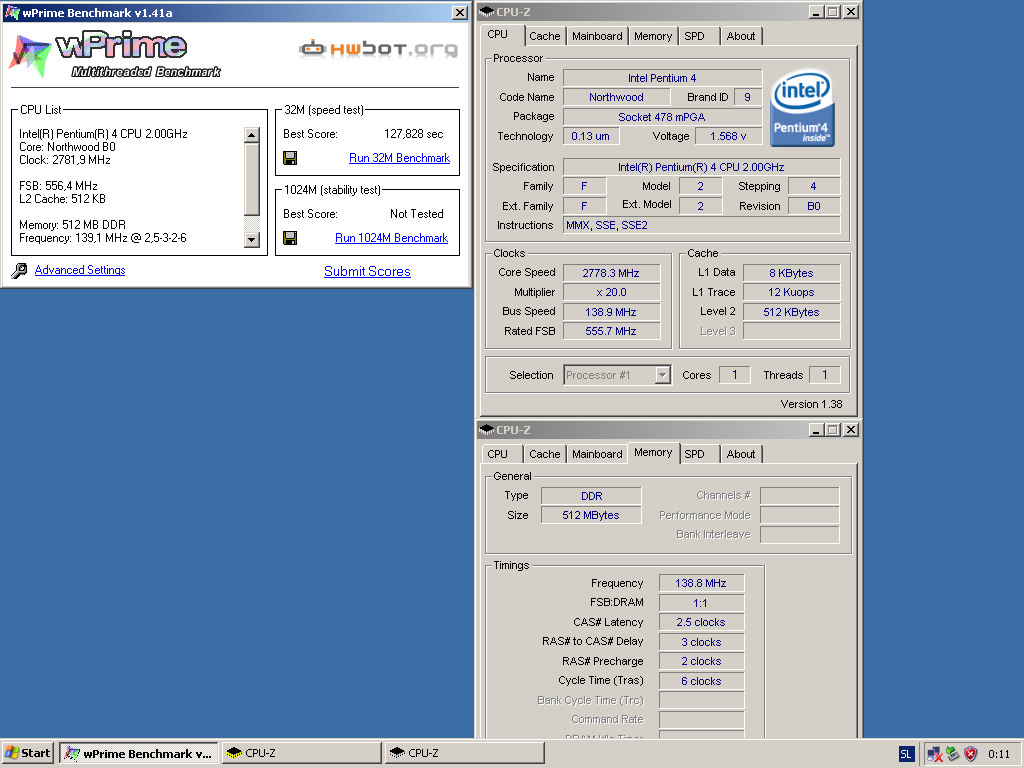Click the hwbot.org robot logo

[312, 48]
